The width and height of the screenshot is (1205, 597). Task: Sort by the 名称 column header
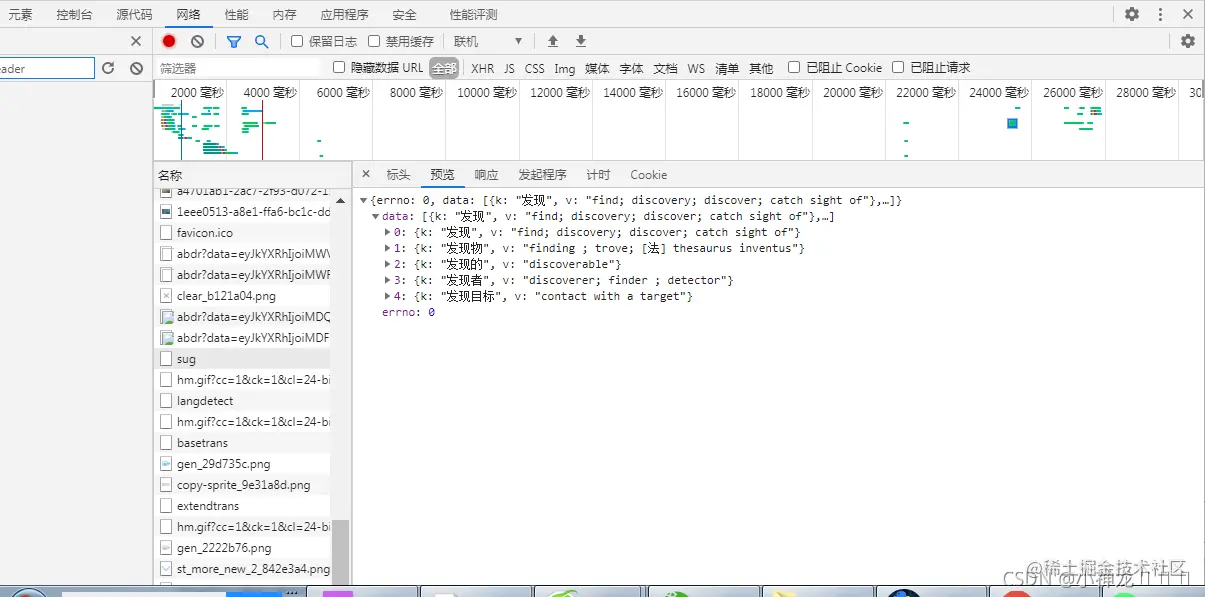(x=252, y=174)
